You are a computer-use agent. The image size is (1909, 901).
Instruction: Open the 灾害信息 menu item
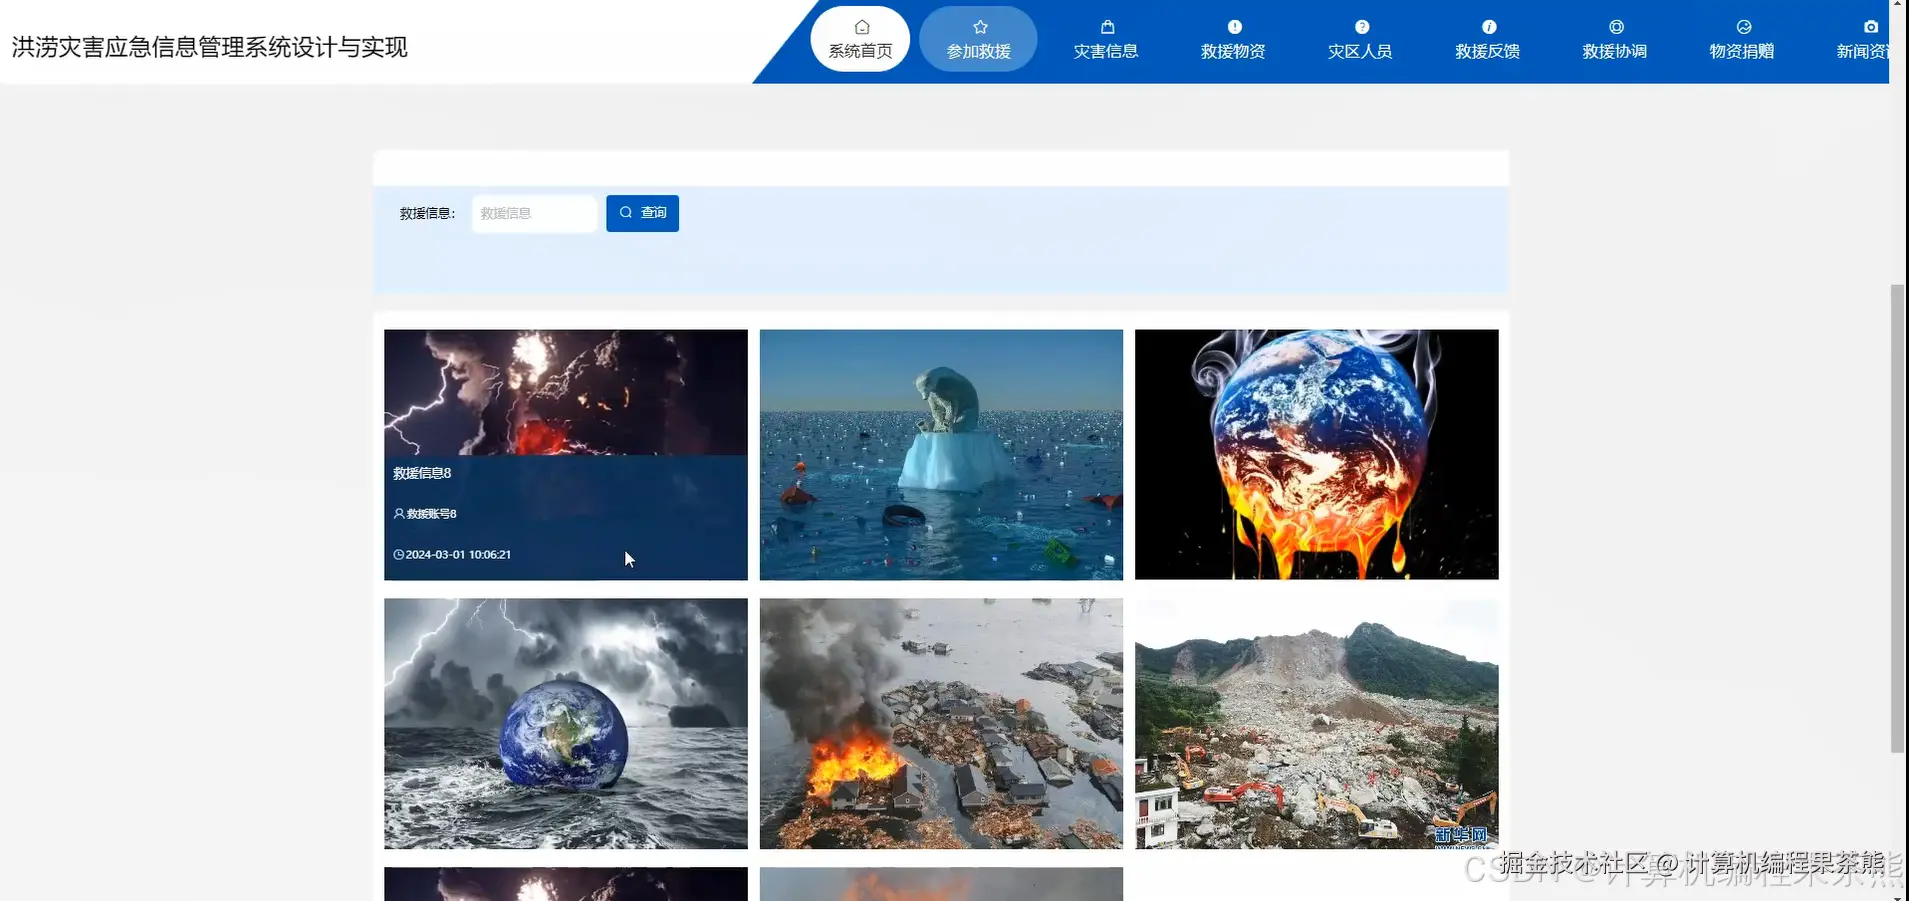[1106, 40]
